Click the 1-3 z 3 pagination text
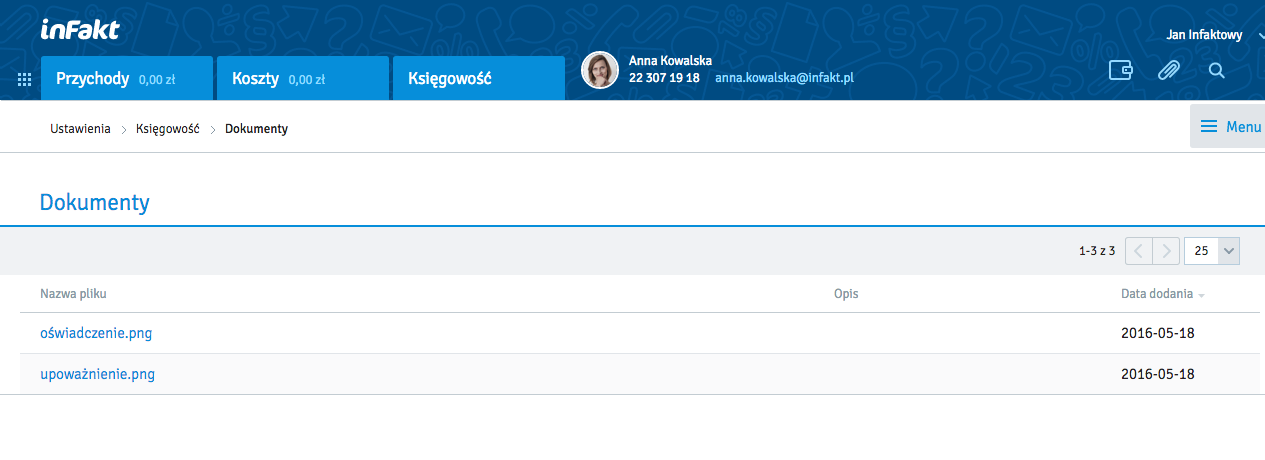The height and width of the screenshot is (460, 1265). coord(1097,251)
